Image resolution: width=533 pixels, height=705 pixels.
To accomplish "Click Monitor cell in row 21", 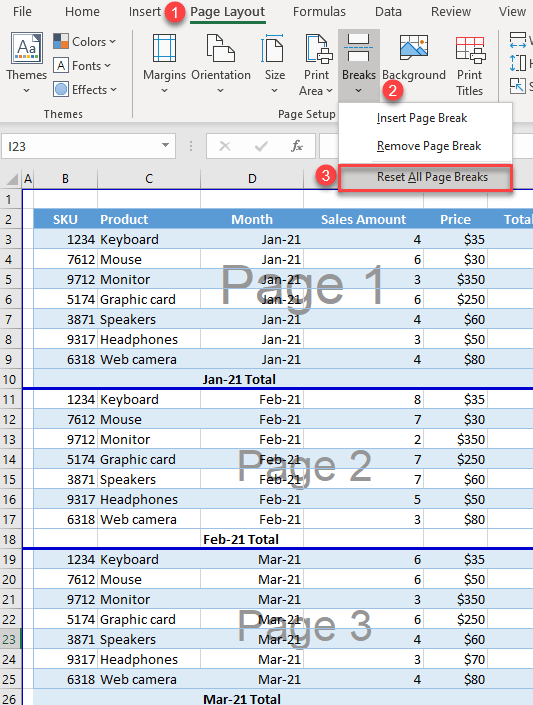I will 149,599.
